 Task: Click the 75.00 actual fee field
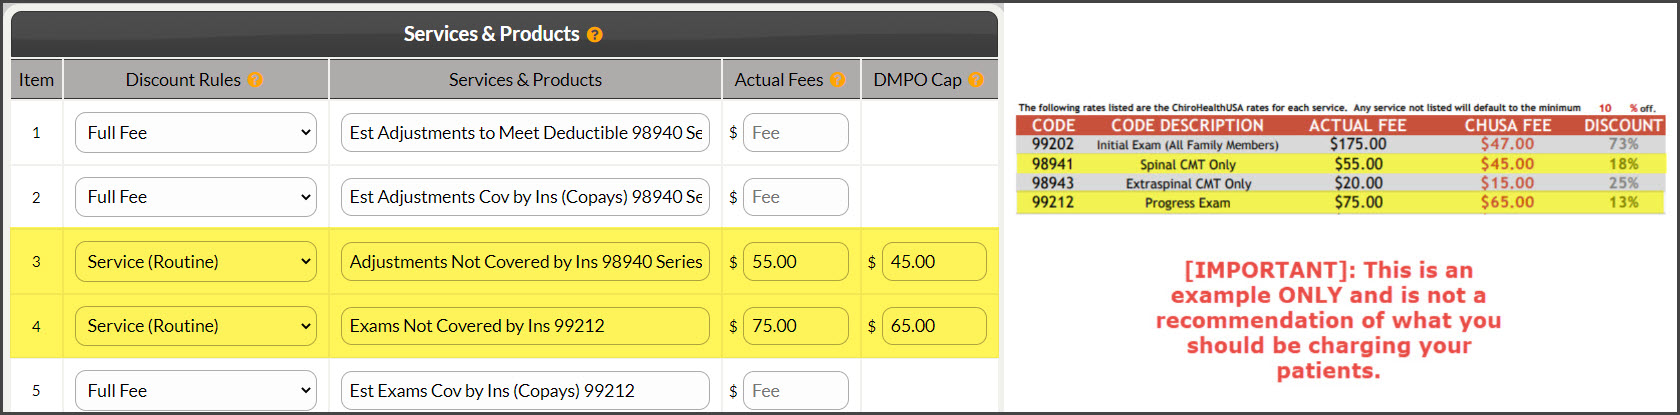point(796,326)
